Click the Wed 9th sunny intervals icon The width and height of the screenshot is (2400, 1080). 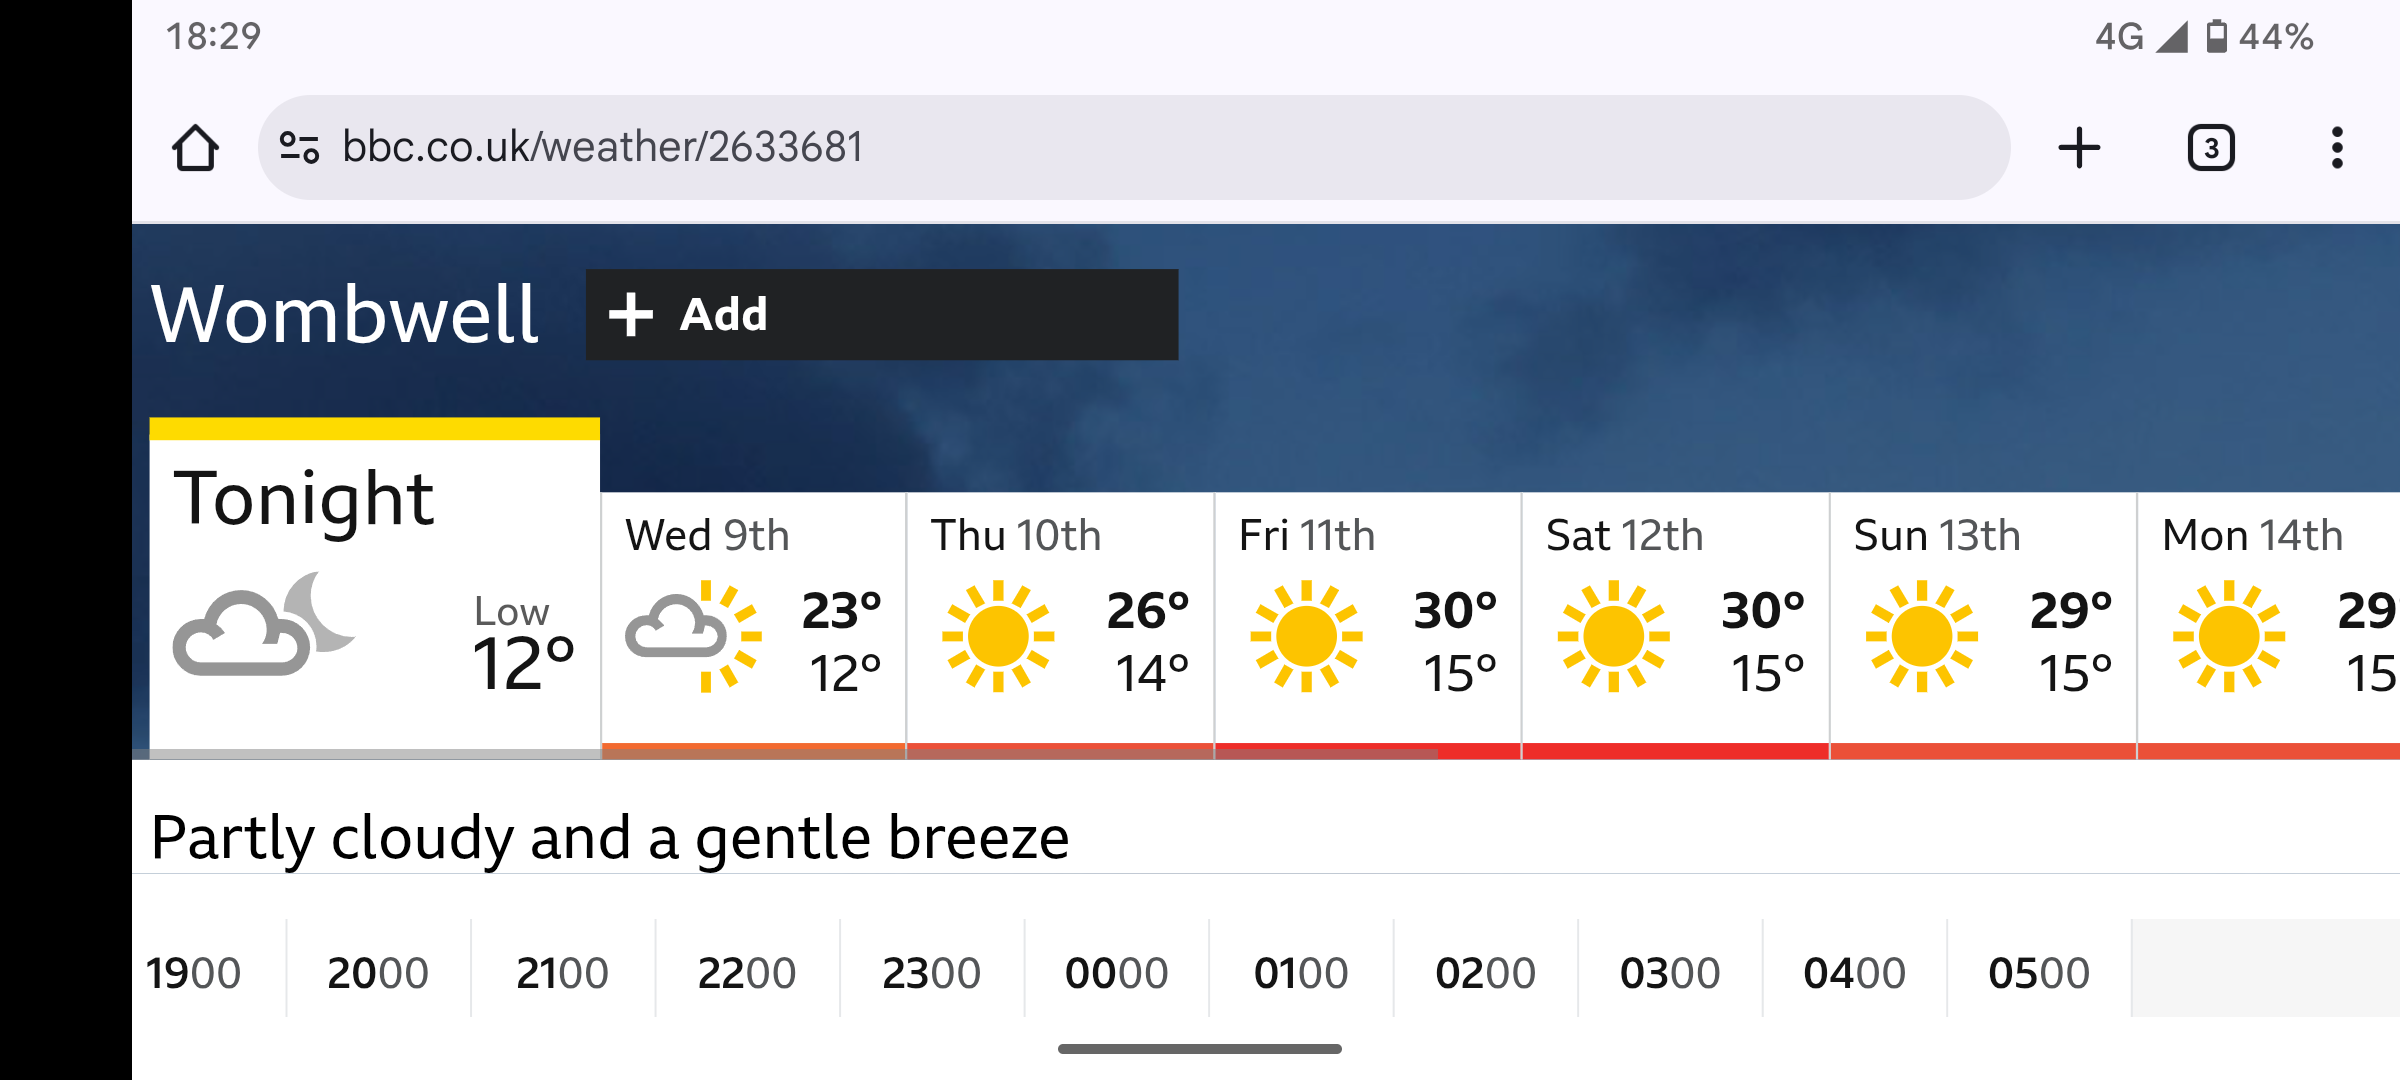(694, 636)
